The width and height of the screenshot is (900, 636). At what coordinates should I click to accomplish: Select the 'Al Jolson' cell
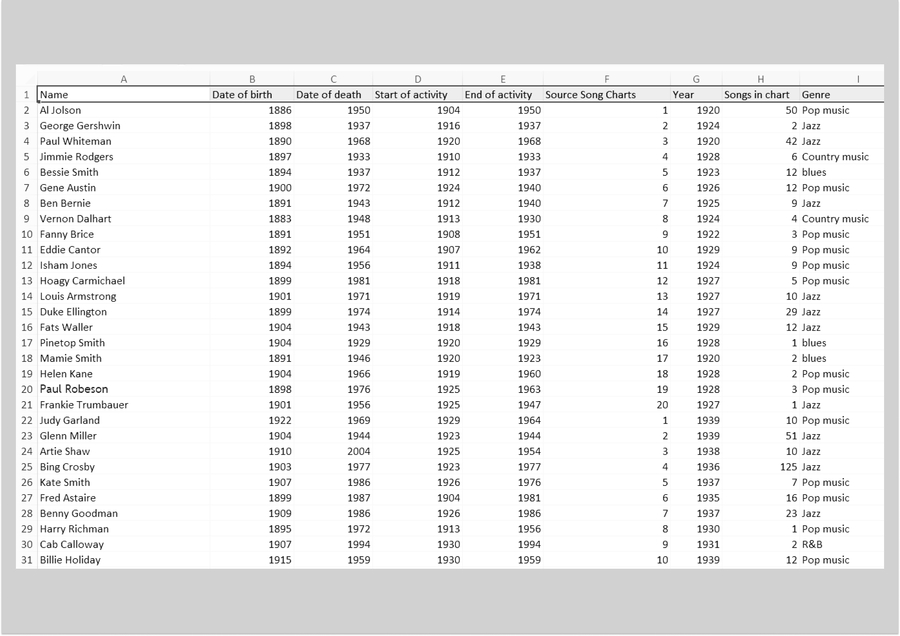click(x=123, y=110)
